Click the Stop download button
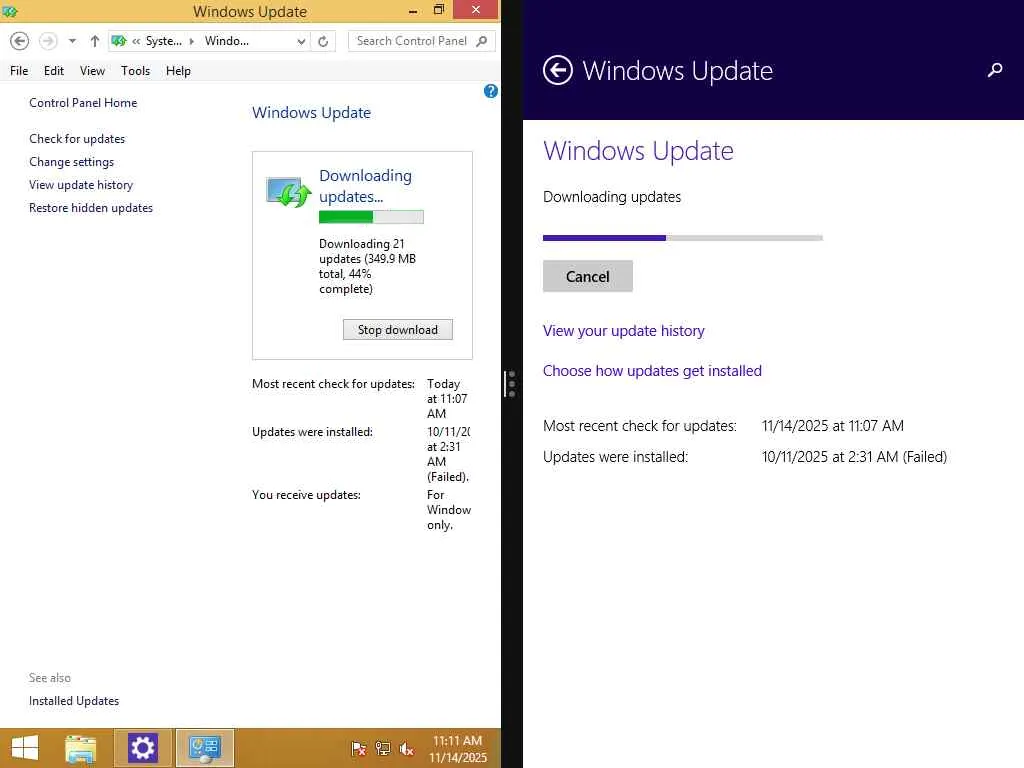Image resolution: width=1024 pixels, height=768 pixels. (398, 330)
